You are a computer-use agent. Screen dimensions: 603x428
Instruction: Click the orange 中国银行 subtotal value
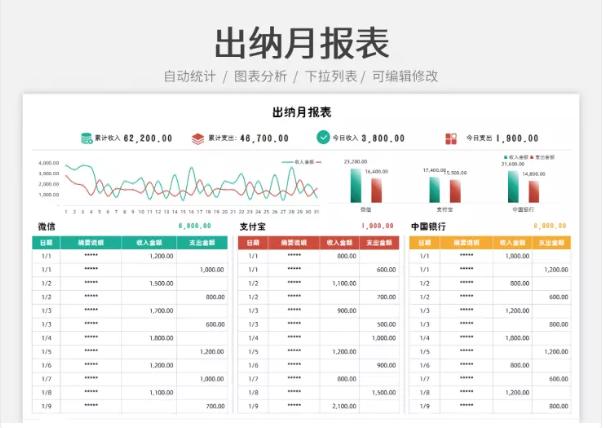pyautogui.click(x=550, y=226)
